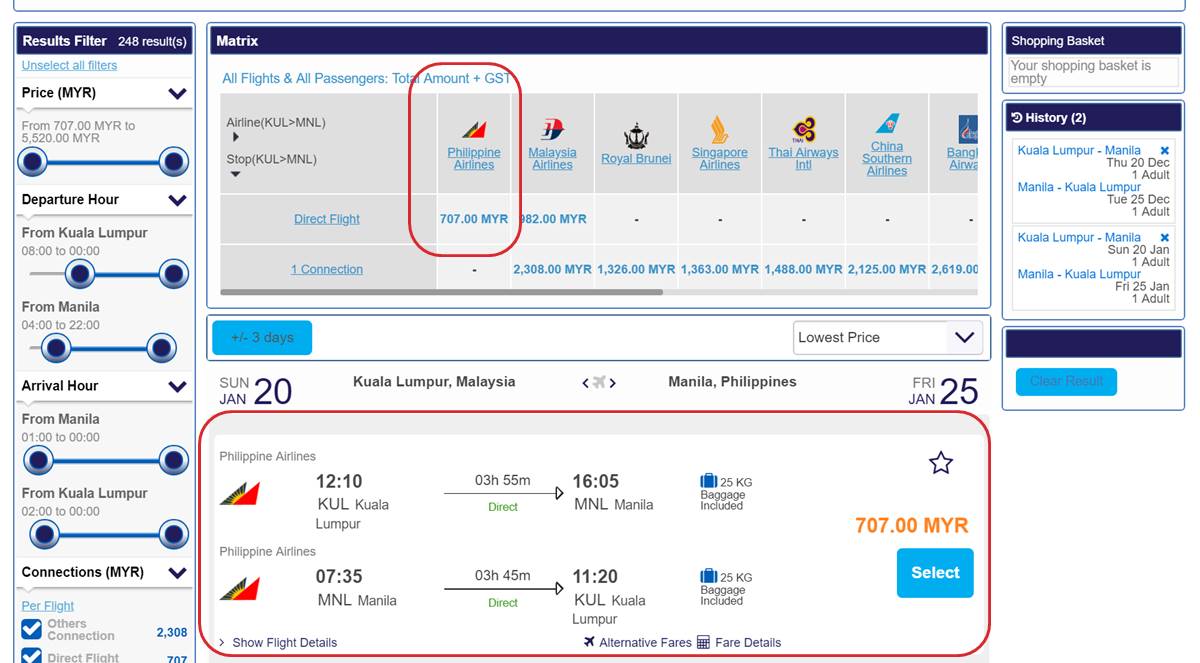
Task: Click the Royal Brunei logo in matrix
Action: (x=636, y=135)
